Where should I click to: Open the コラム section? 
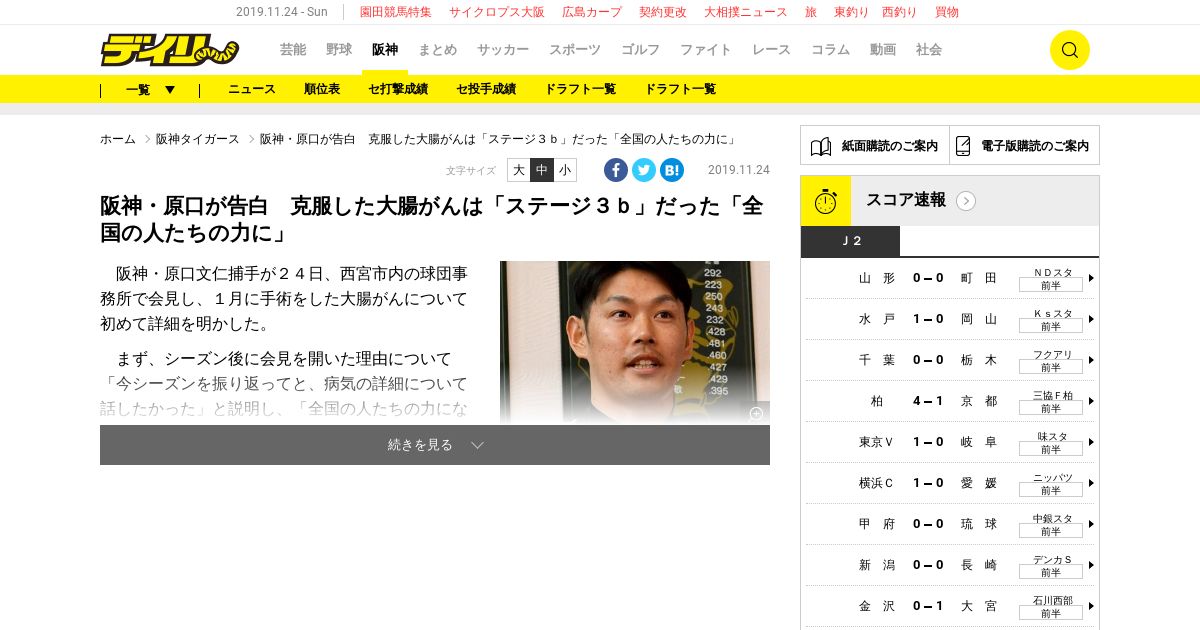[830, 49]
